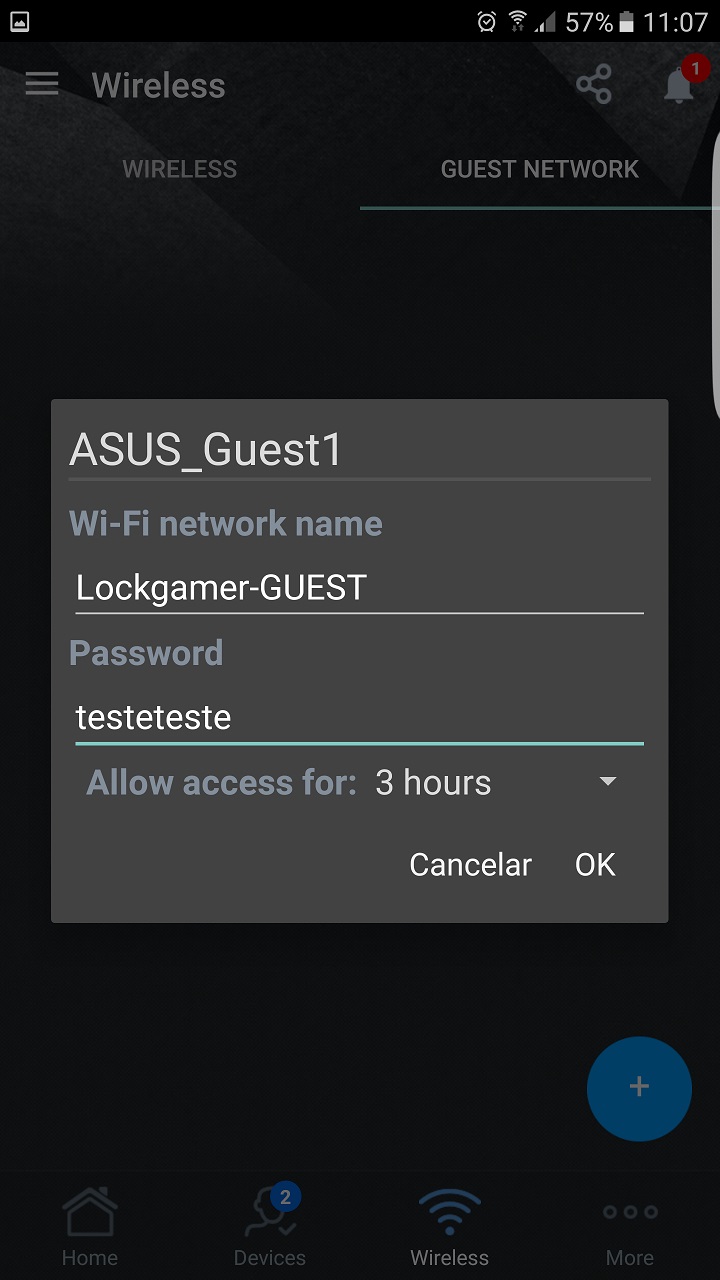Expand the Allow access for dropdown arrow
Screen dimensions: 720x1280
tap(607, 782)
